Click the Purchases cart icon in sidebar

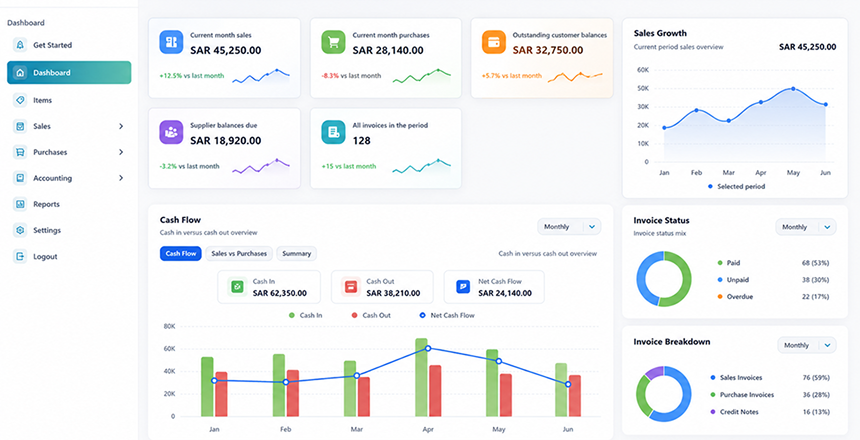pyautogui.click(x=20, y=152)
